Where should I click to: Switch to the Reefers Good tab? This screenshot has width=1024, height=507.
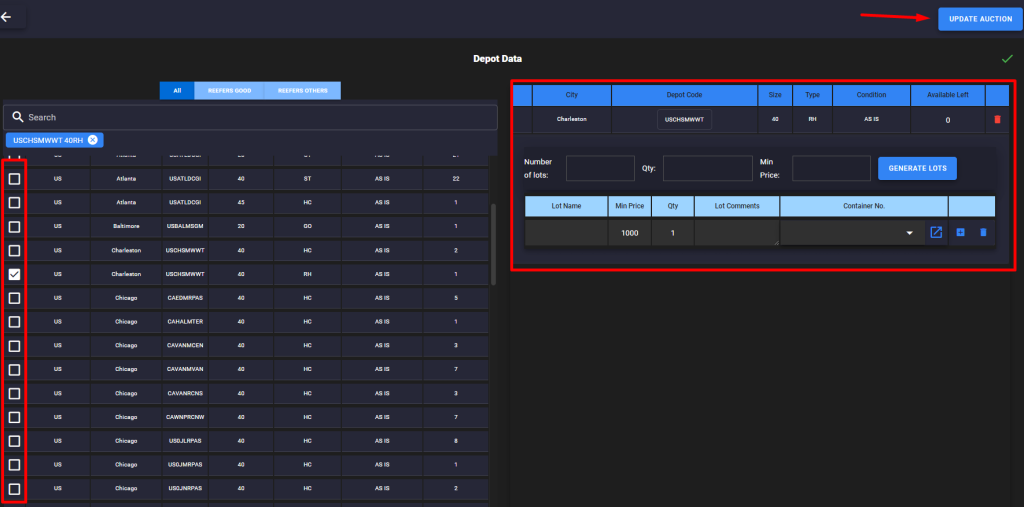(228, 91)
